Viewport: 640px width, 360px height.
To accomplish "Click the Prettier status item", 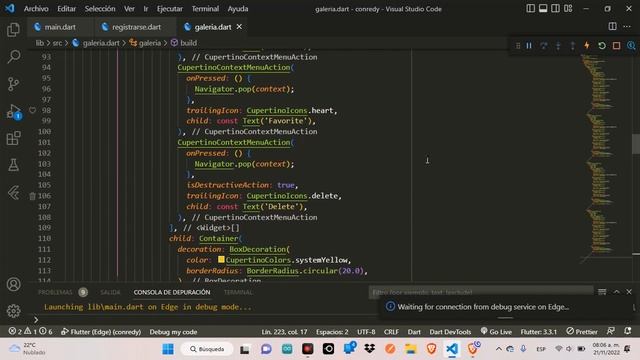I will tap(582, 331).
